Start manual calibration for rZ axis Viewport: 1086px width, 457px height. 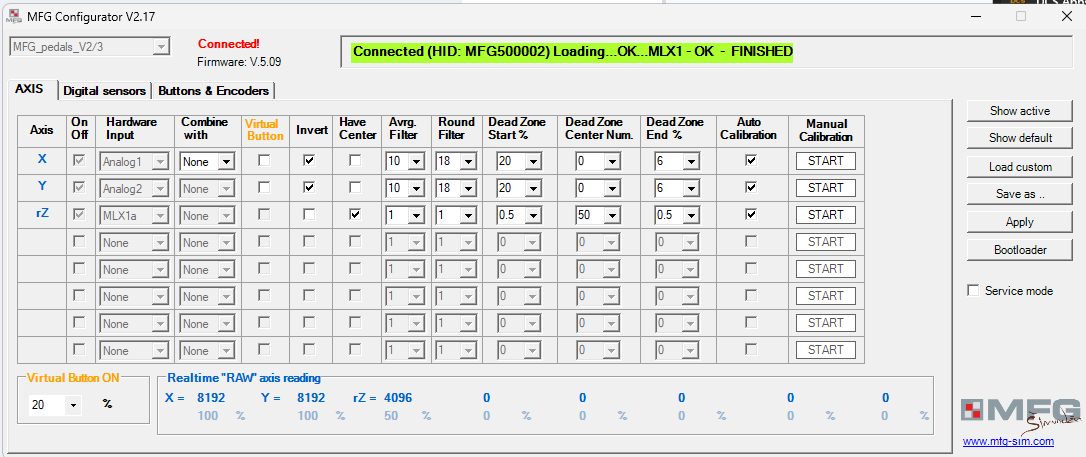[826, 215]
